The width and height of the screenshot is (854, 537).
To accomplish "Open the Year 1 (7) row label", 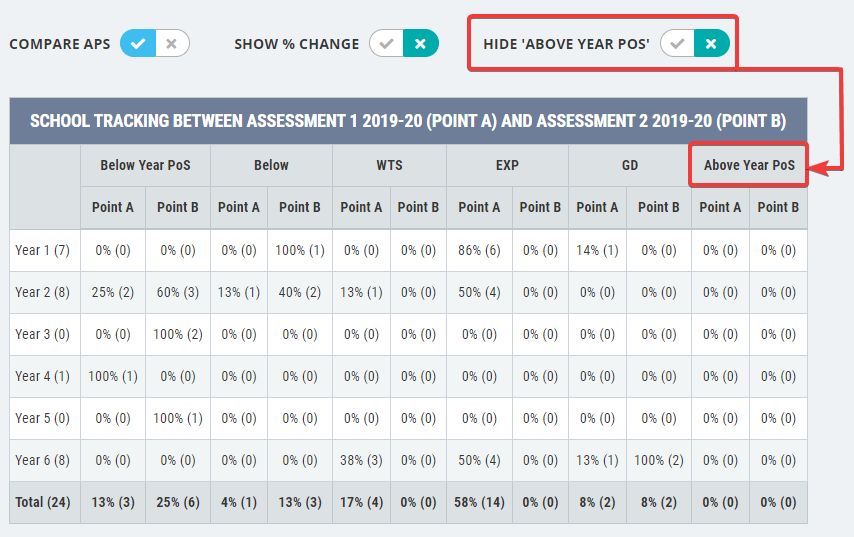I will 42,250.
